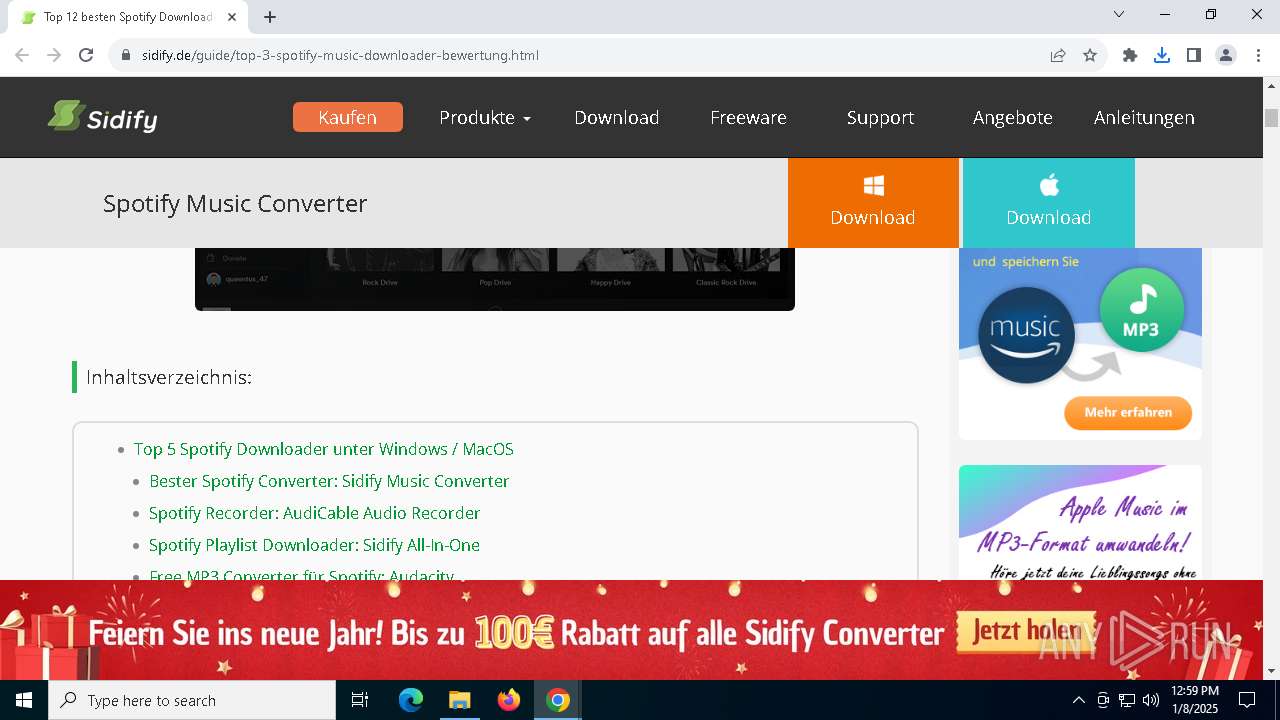The image size is (1280, 720).
Task: Click the Sidify logo
Action: click(x=102, y=117)
